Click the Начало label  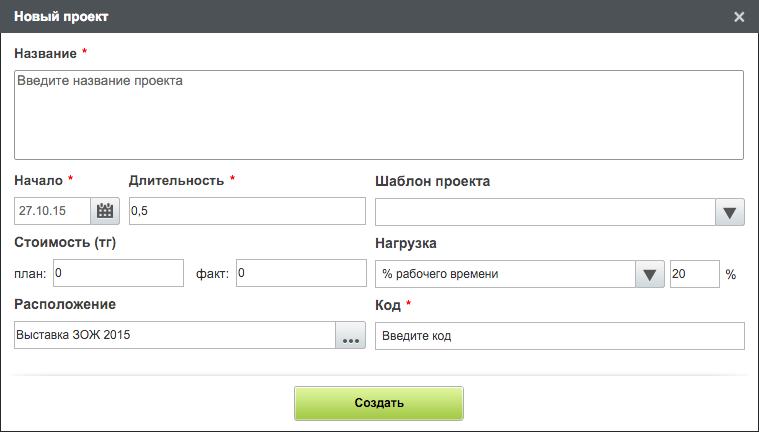pyautogui.click(x=38, y=181)
